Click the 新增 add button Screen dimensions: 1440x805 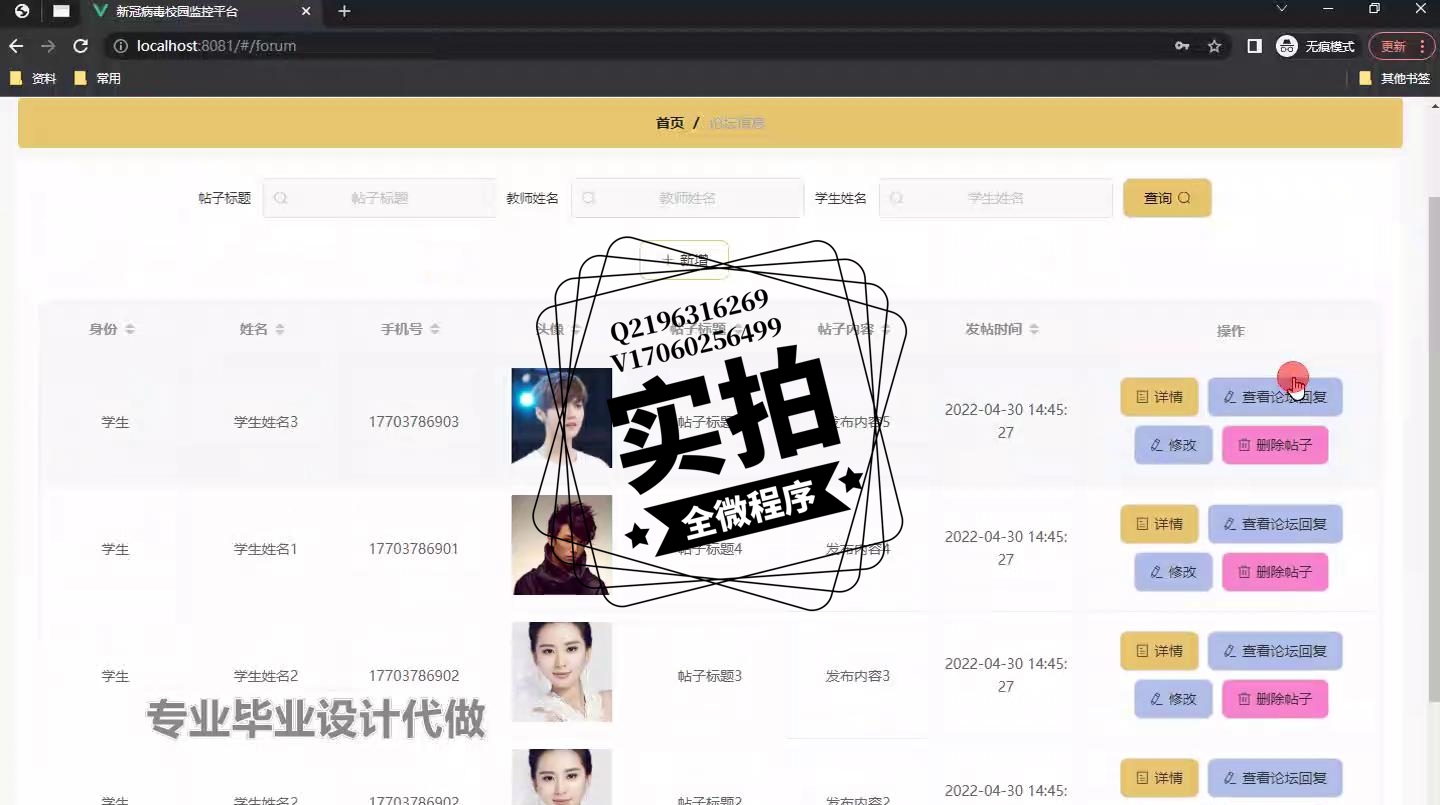(x=684, y=260)
